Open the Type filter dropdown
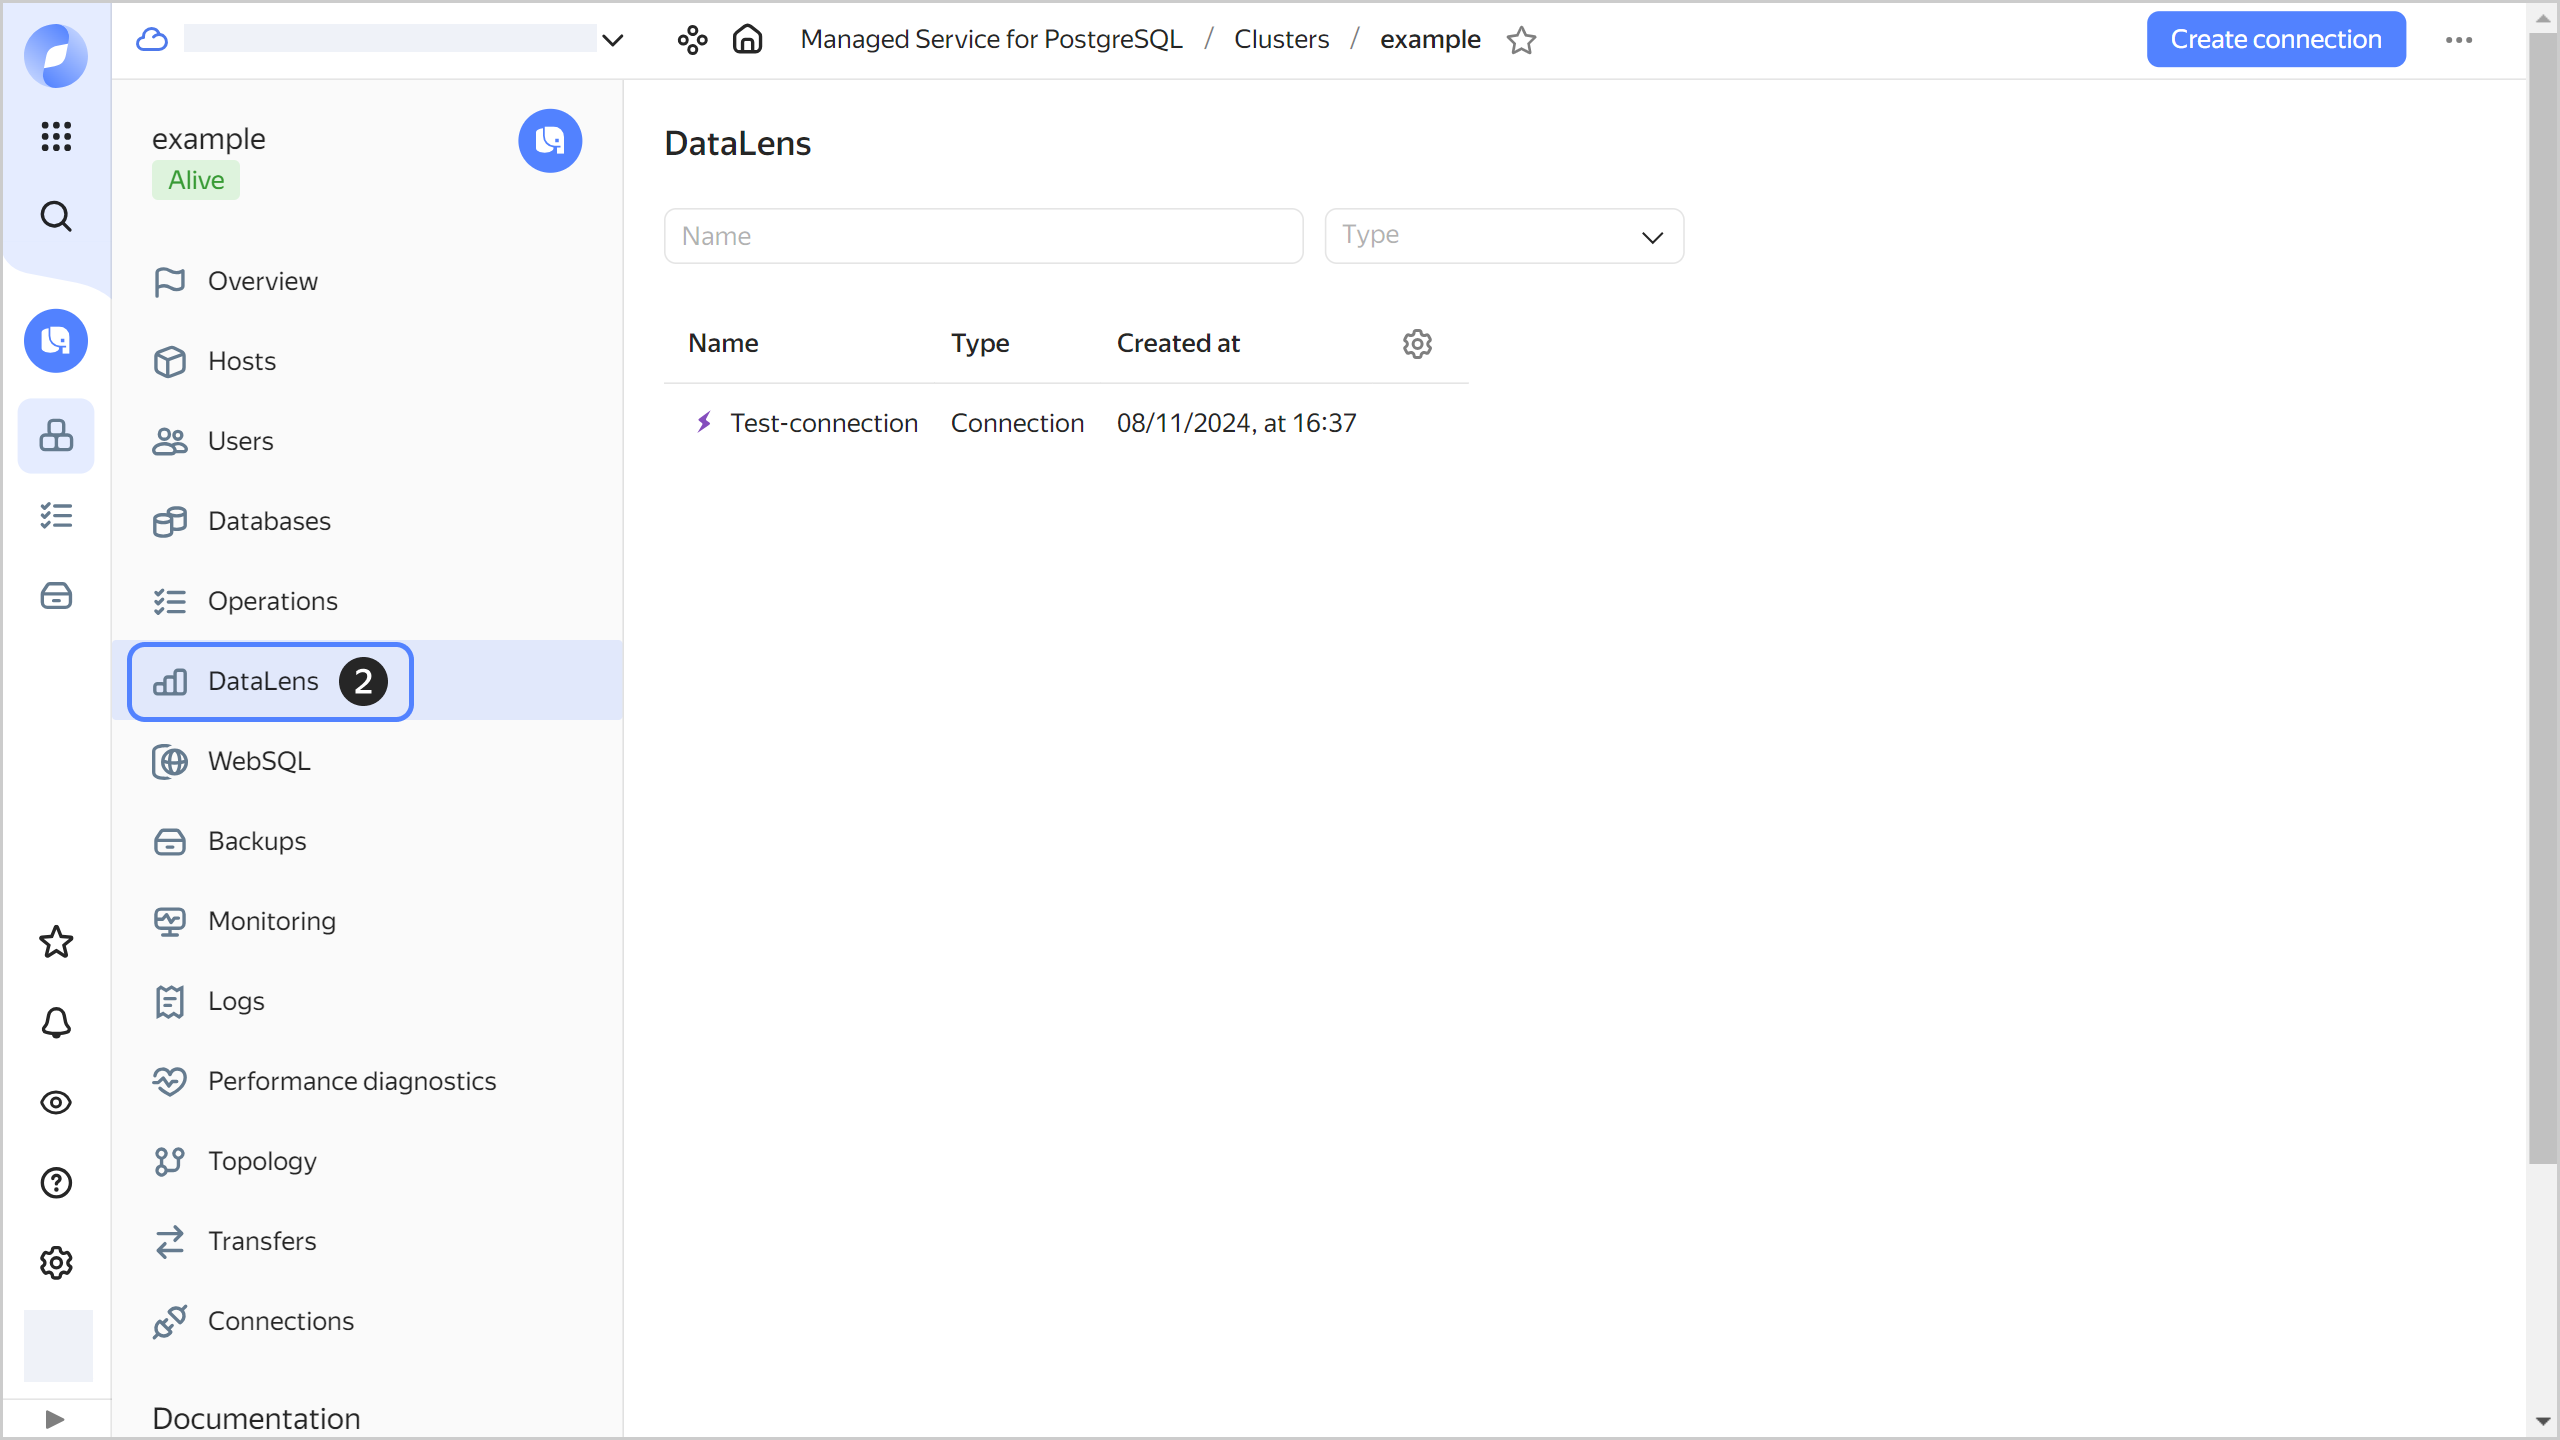This screenshot has width=2560, height=1440. pyautogui.click(x=1503, y=236)
